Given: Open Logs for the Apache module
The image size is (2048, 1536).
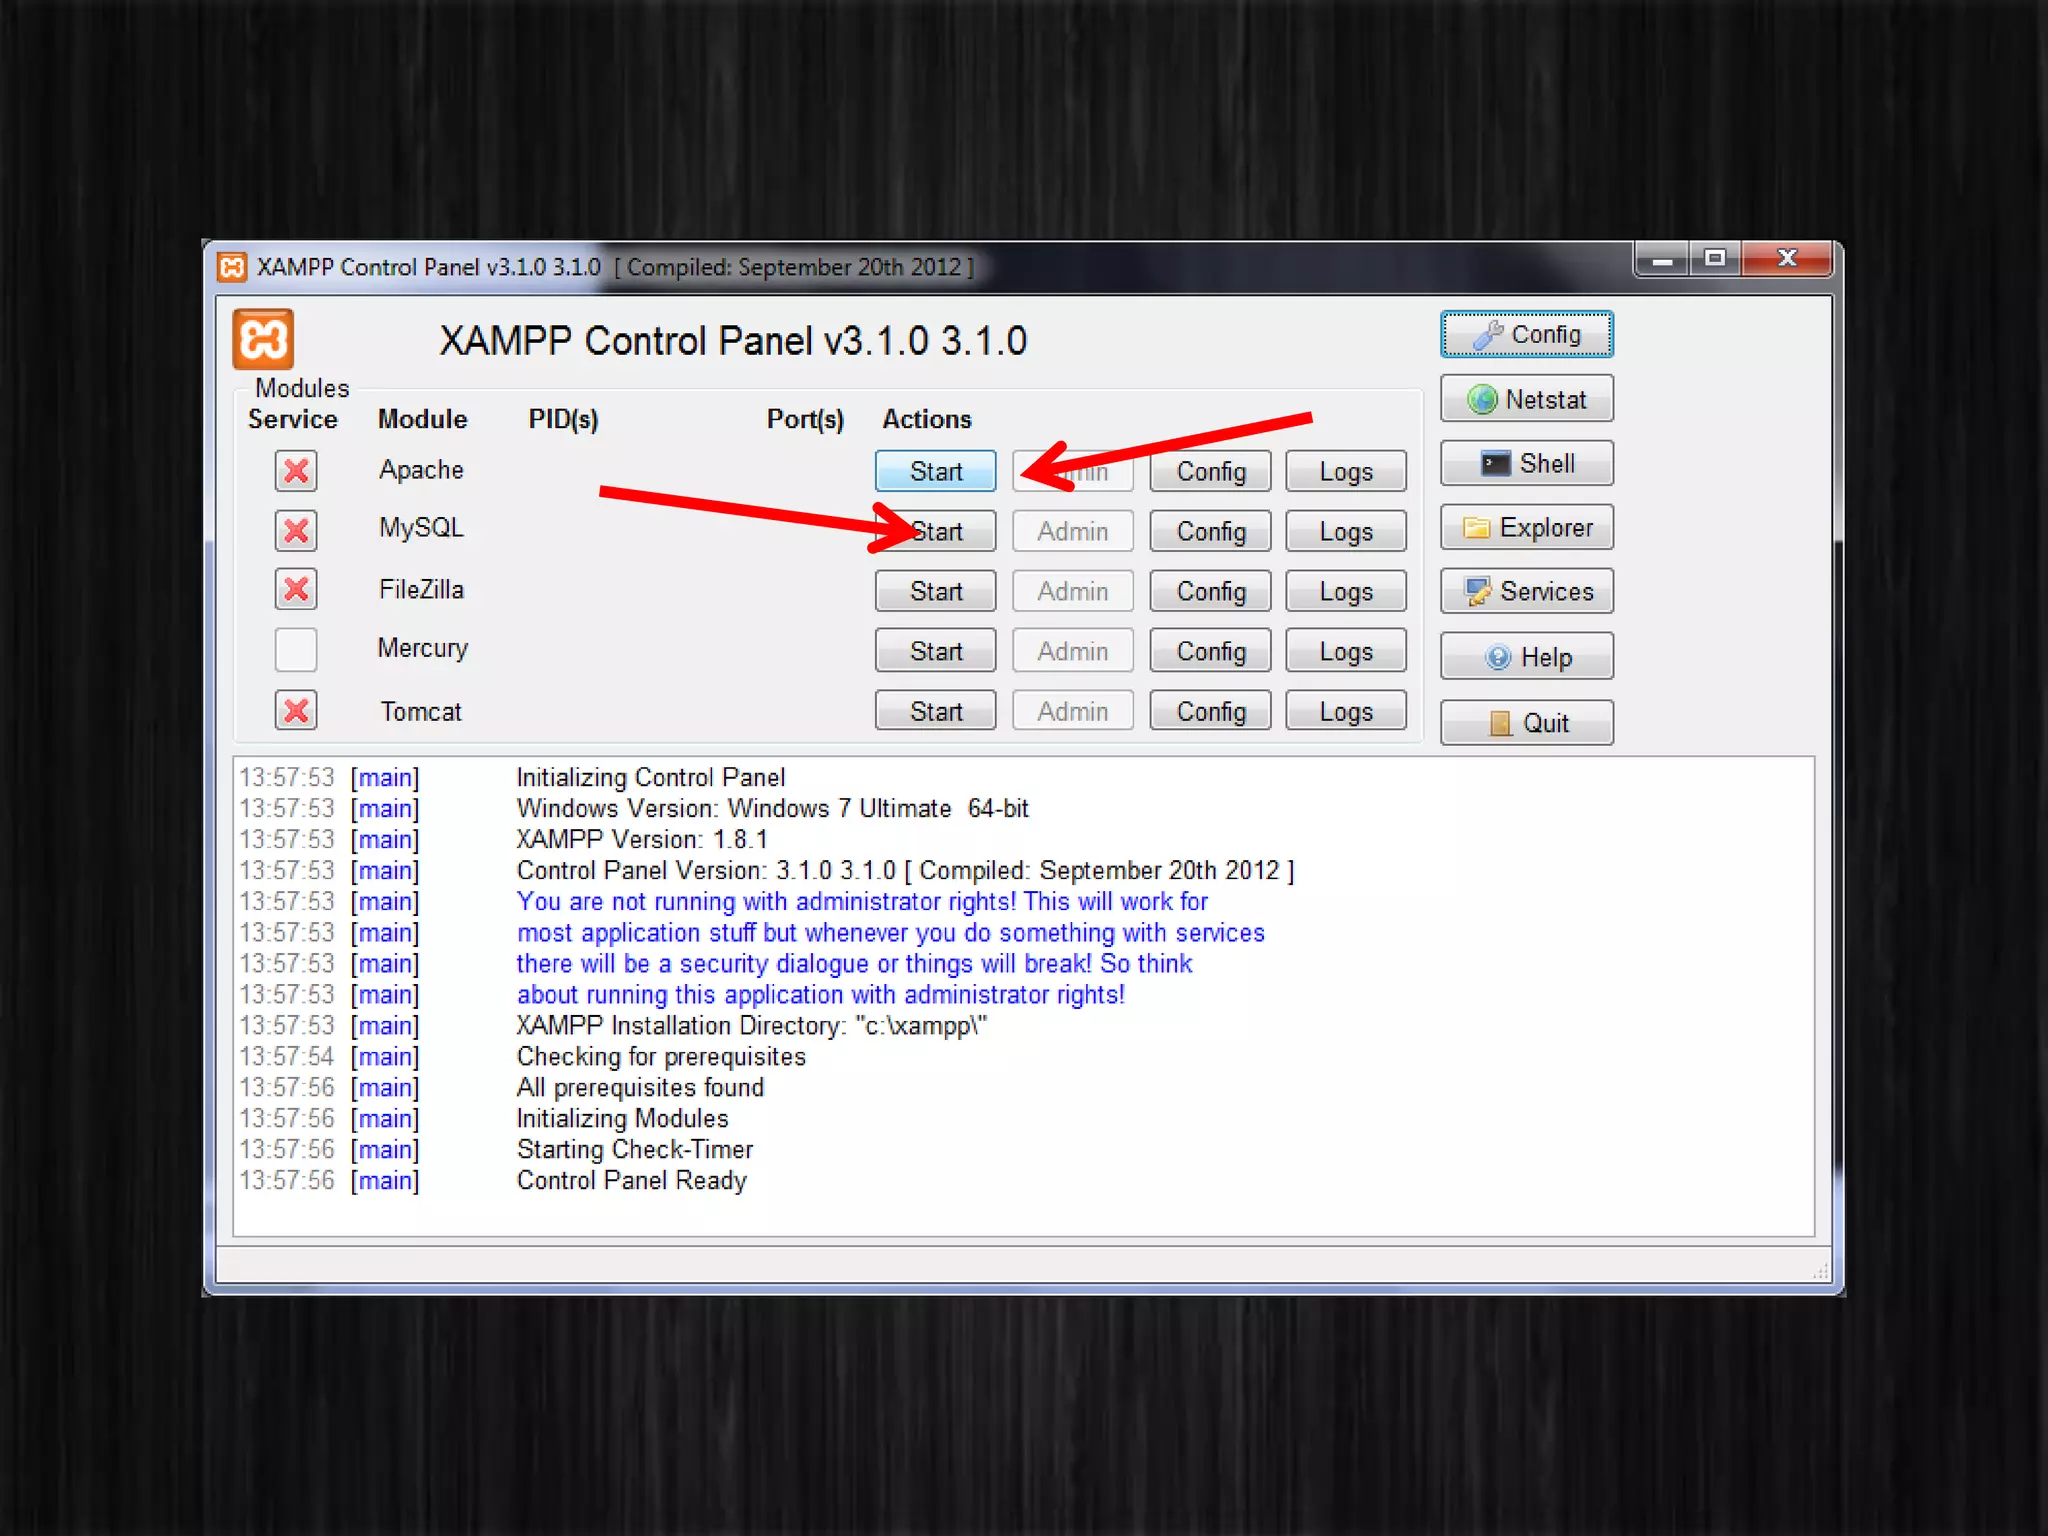Looking at the screenshot, I should pyautogui.click(x=1345, y=471).
